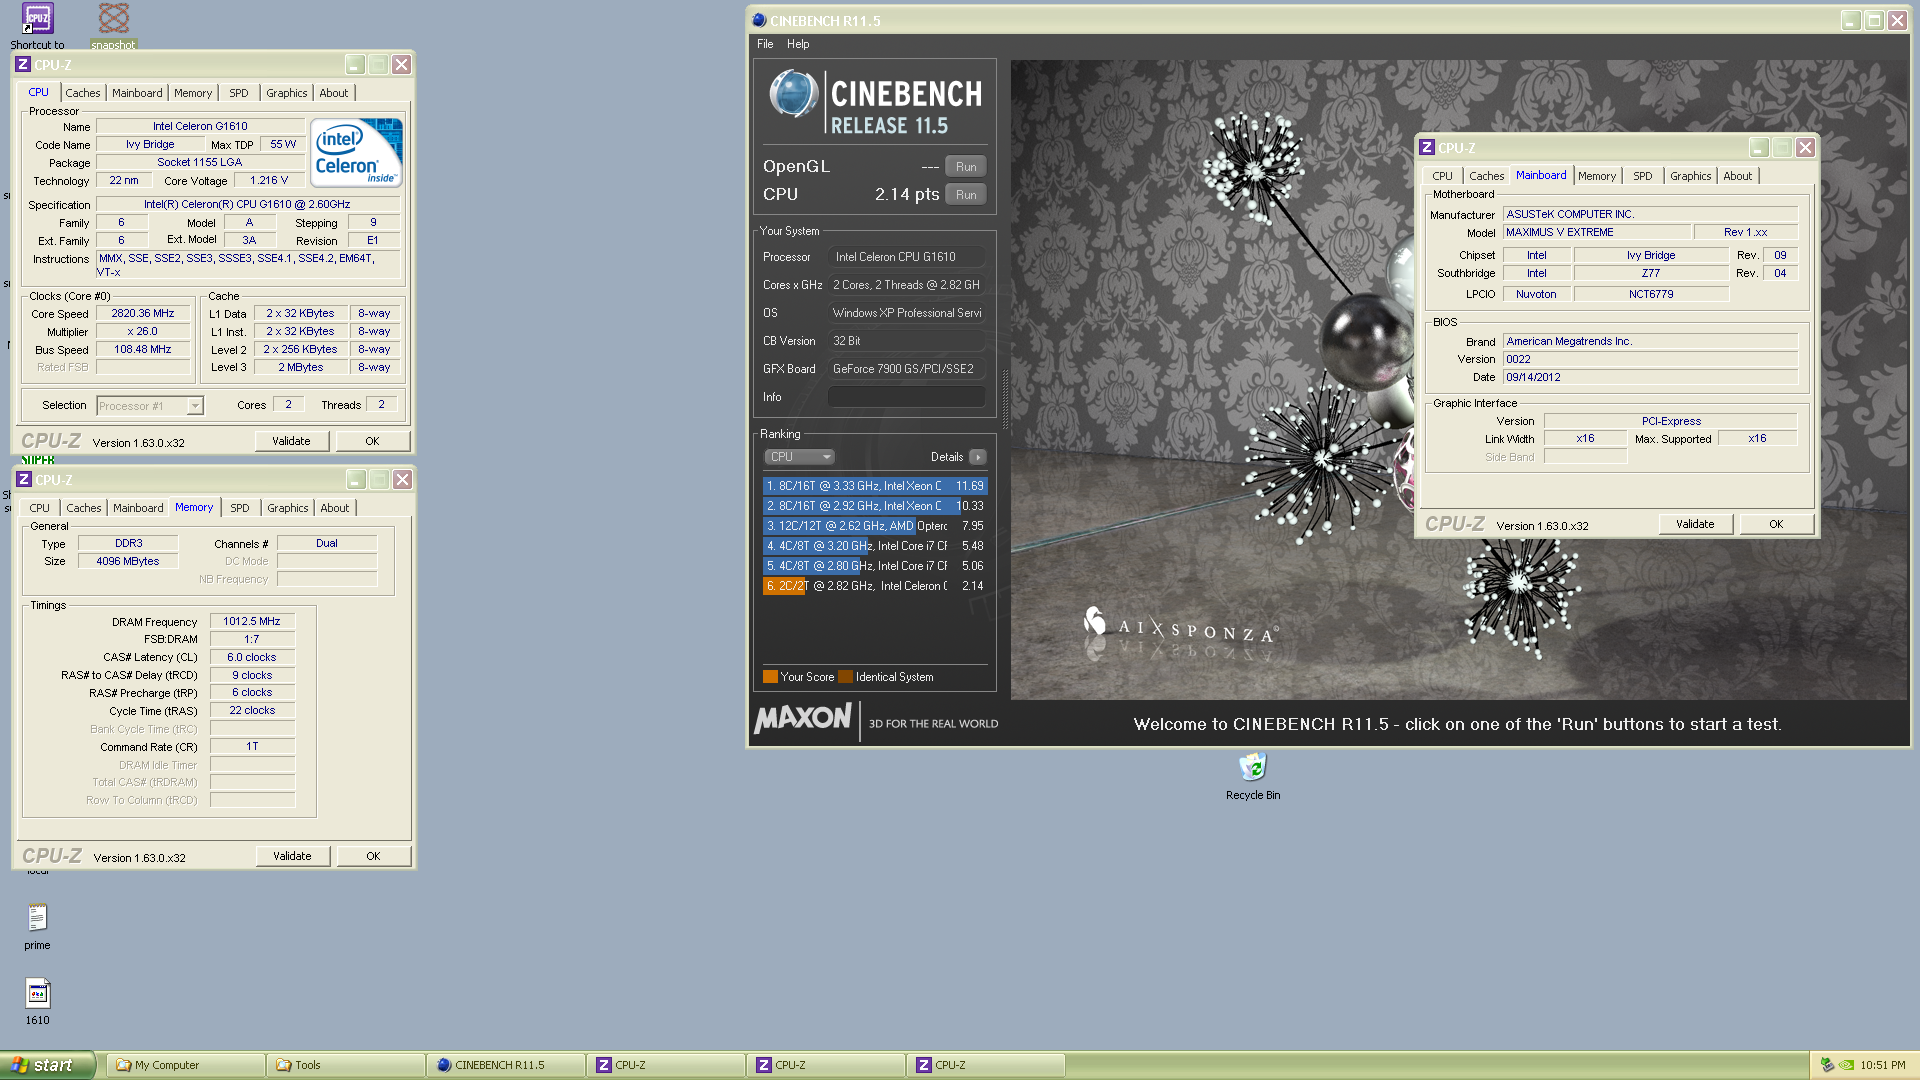The image size is (1920, 1080).
Task: Select ranking entry 8C/16T @ 3.33 GHz
Action: click(x=875, y=486)
